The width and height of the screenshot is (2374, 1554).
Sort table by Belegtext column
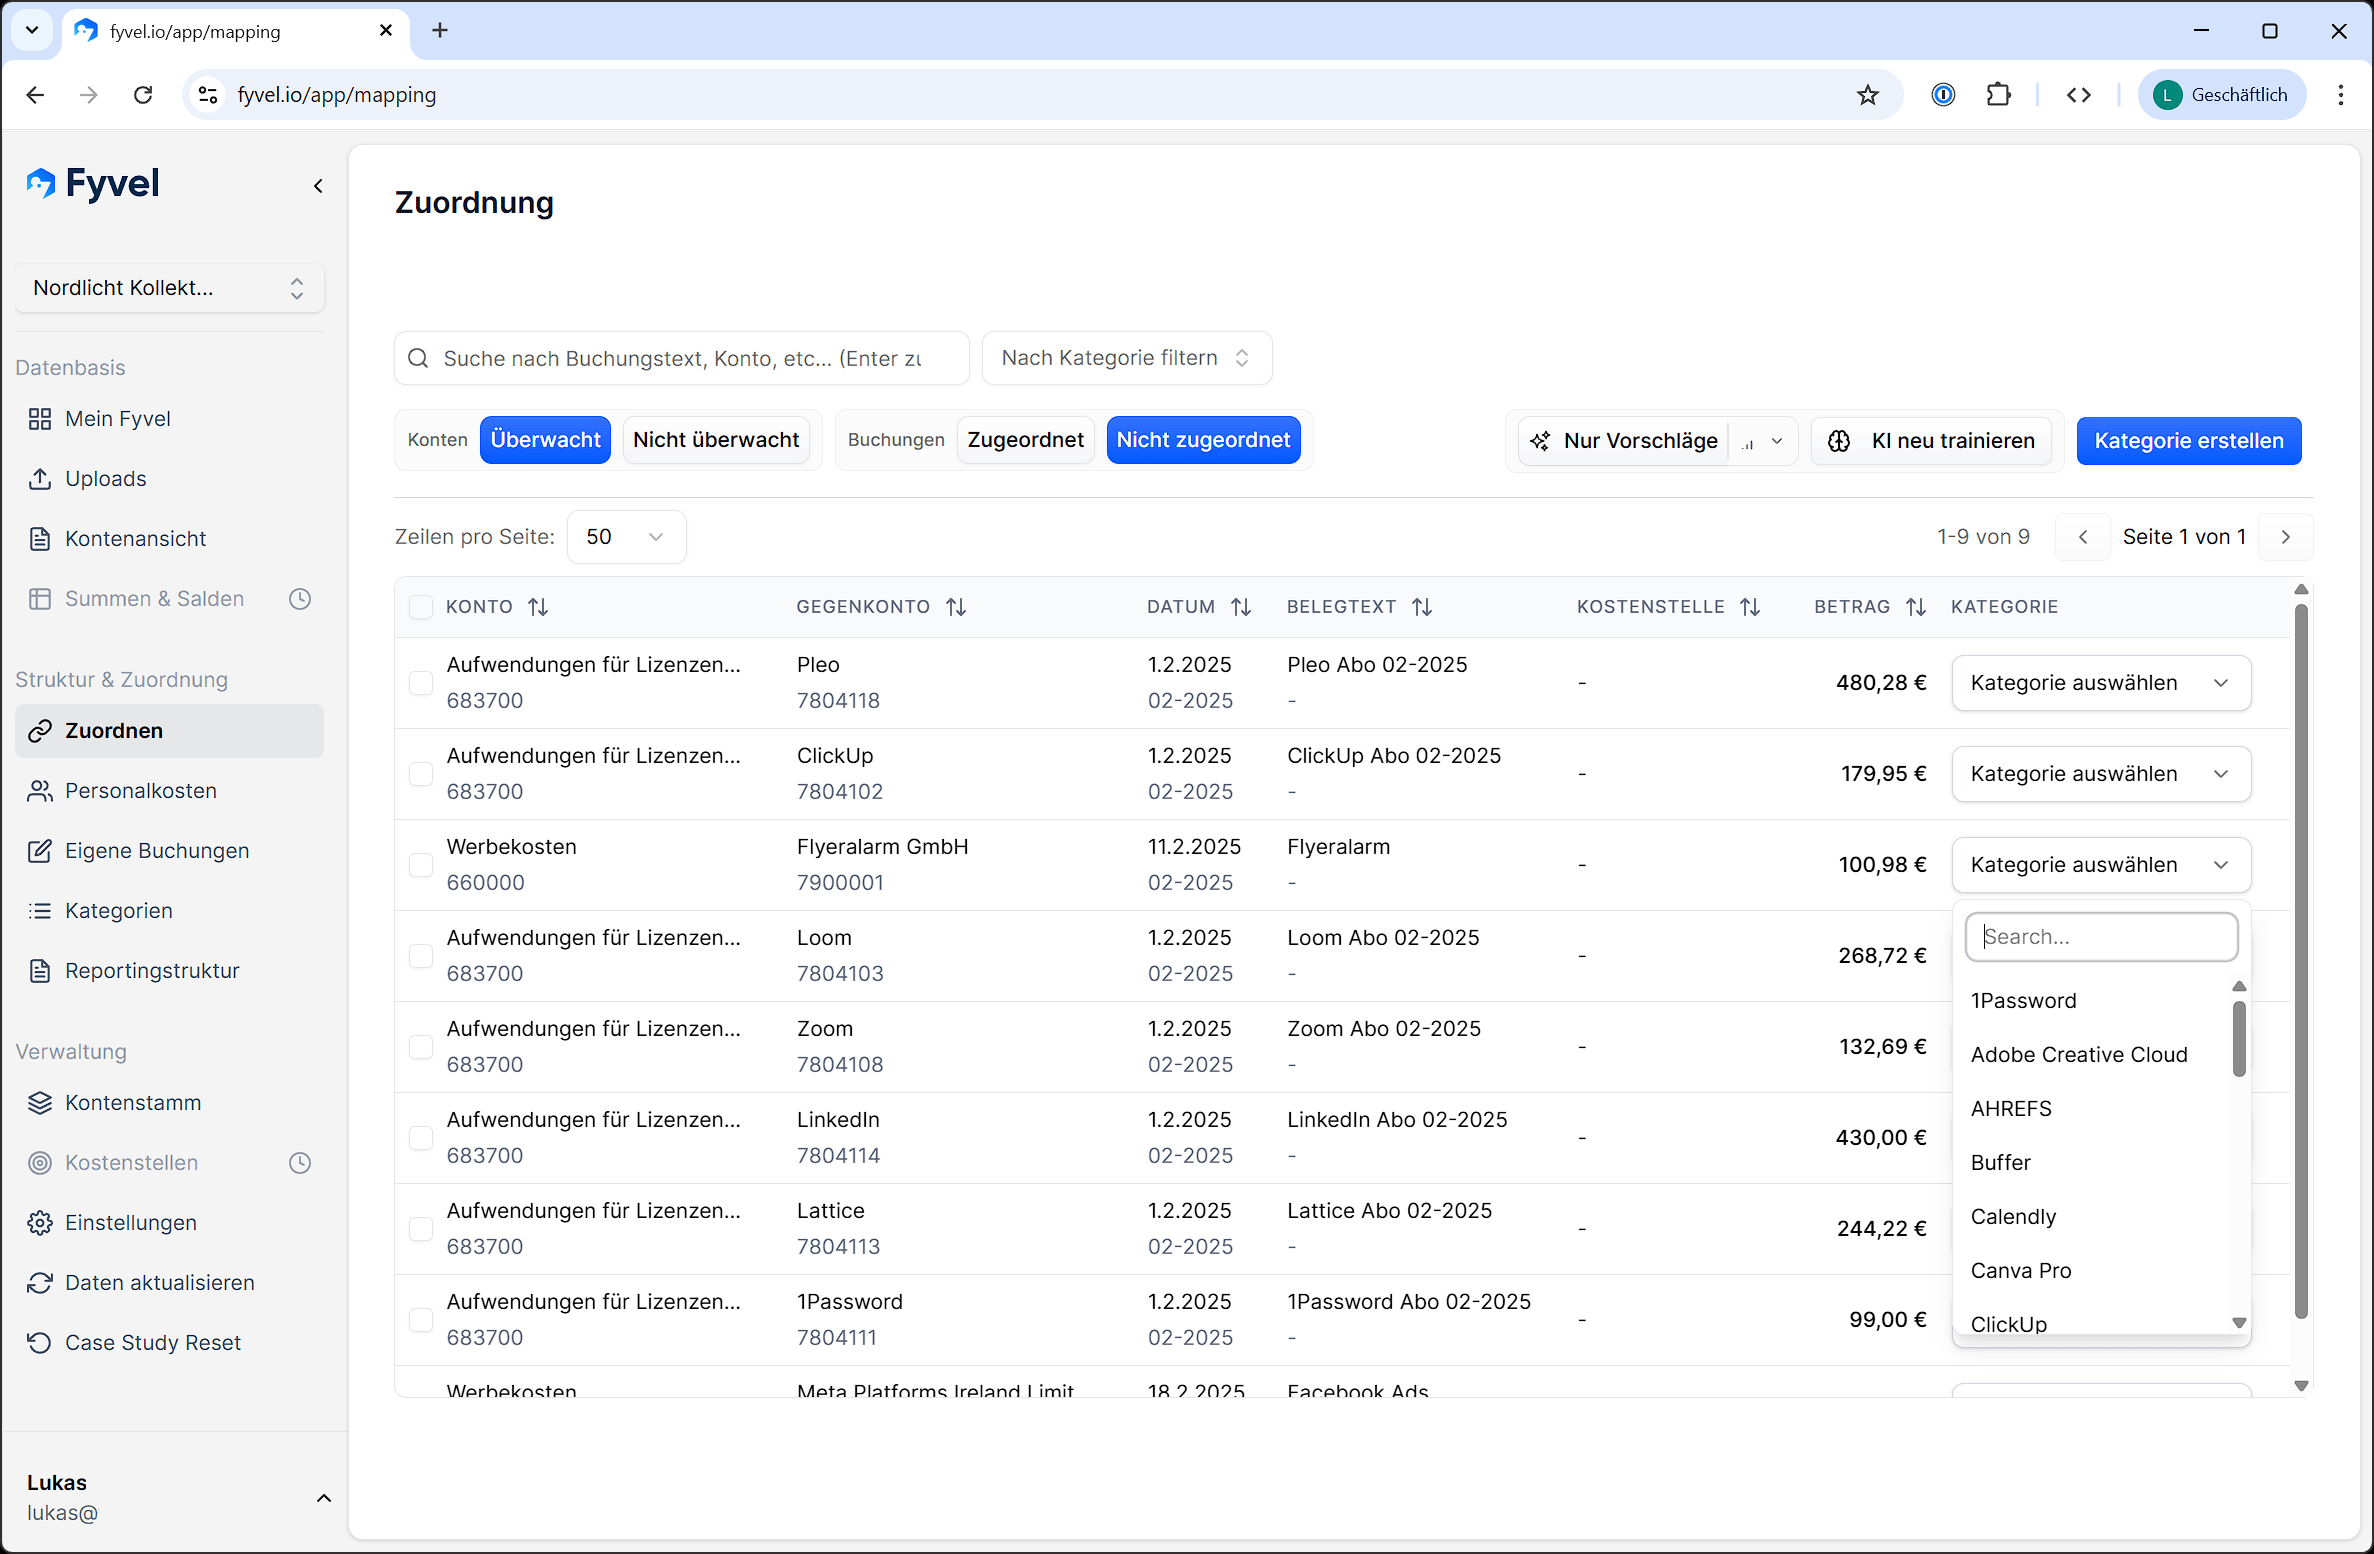pos(1422,607)
